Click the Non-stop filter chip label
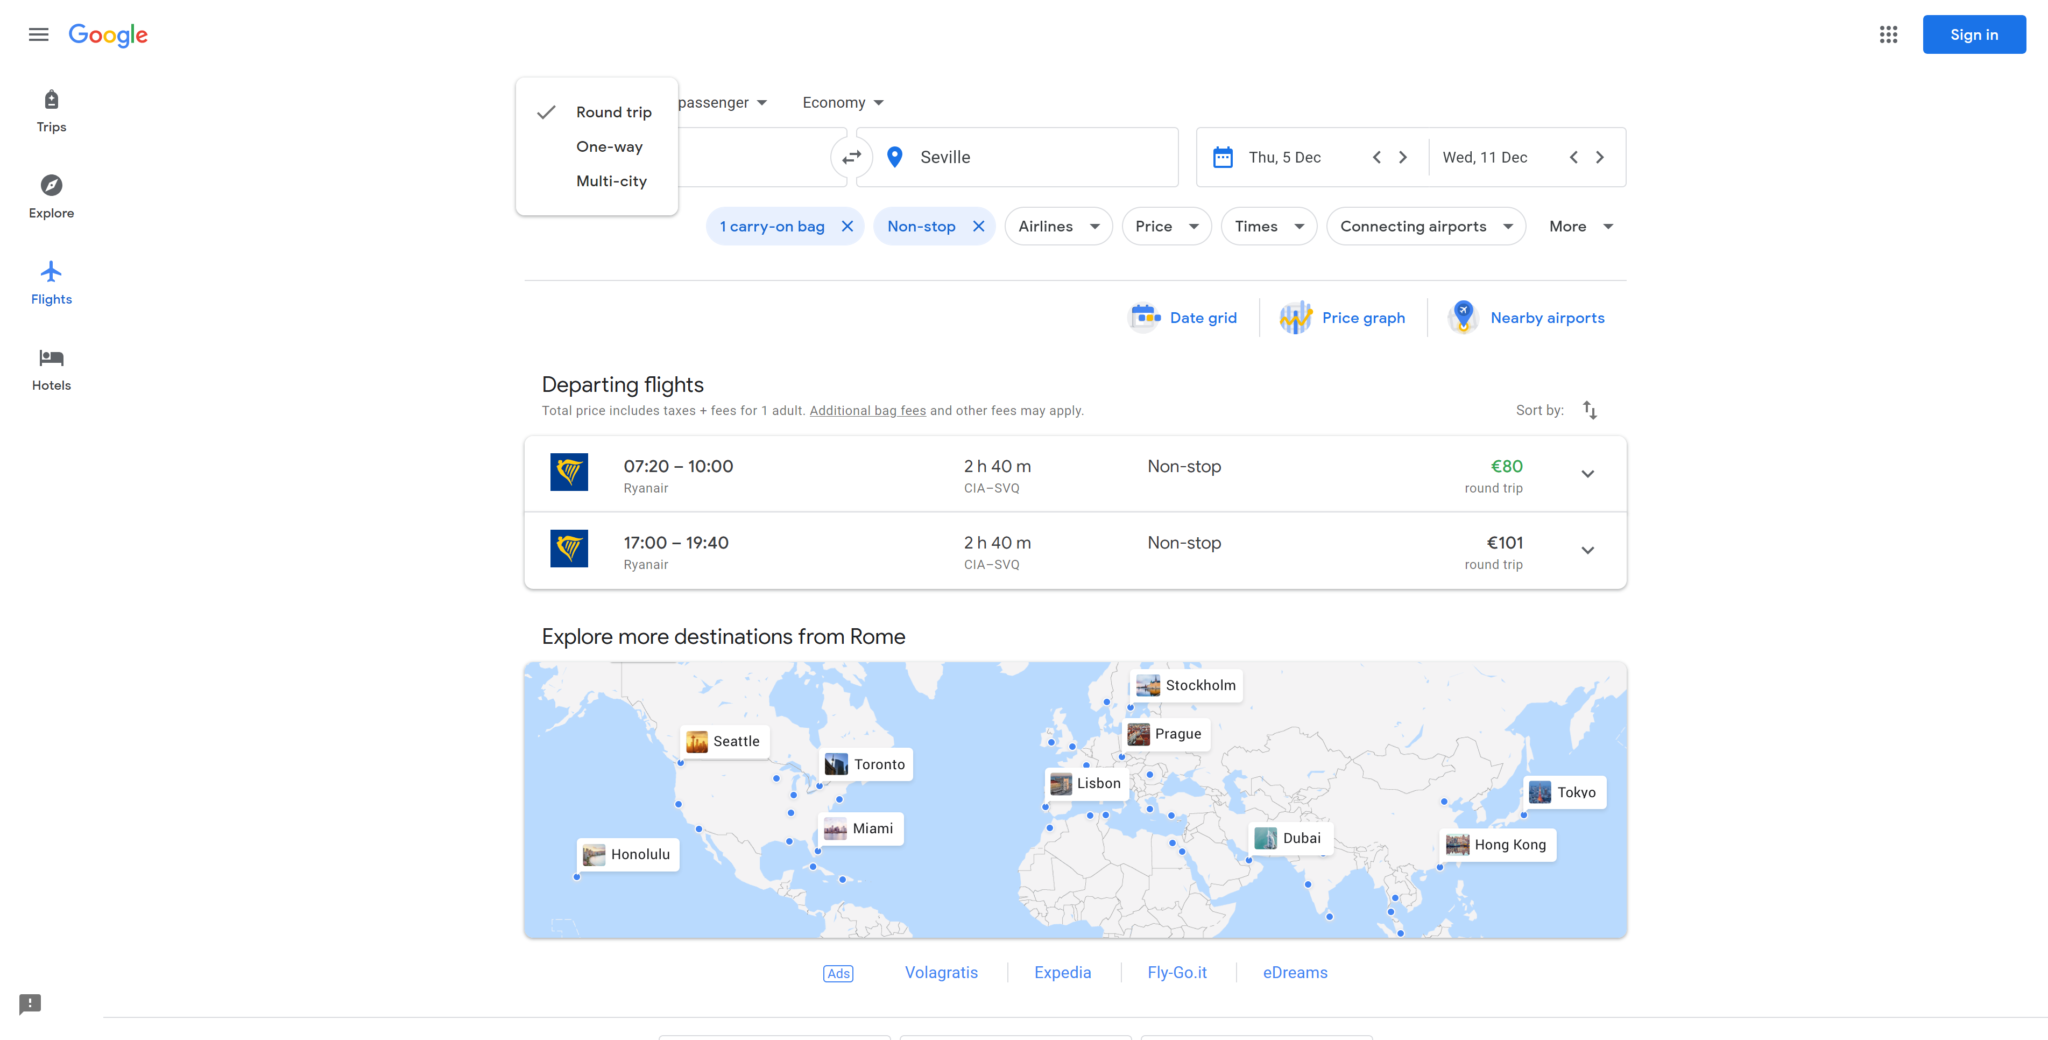This screenshot has height=1040, width=2048. coord(921,226)
